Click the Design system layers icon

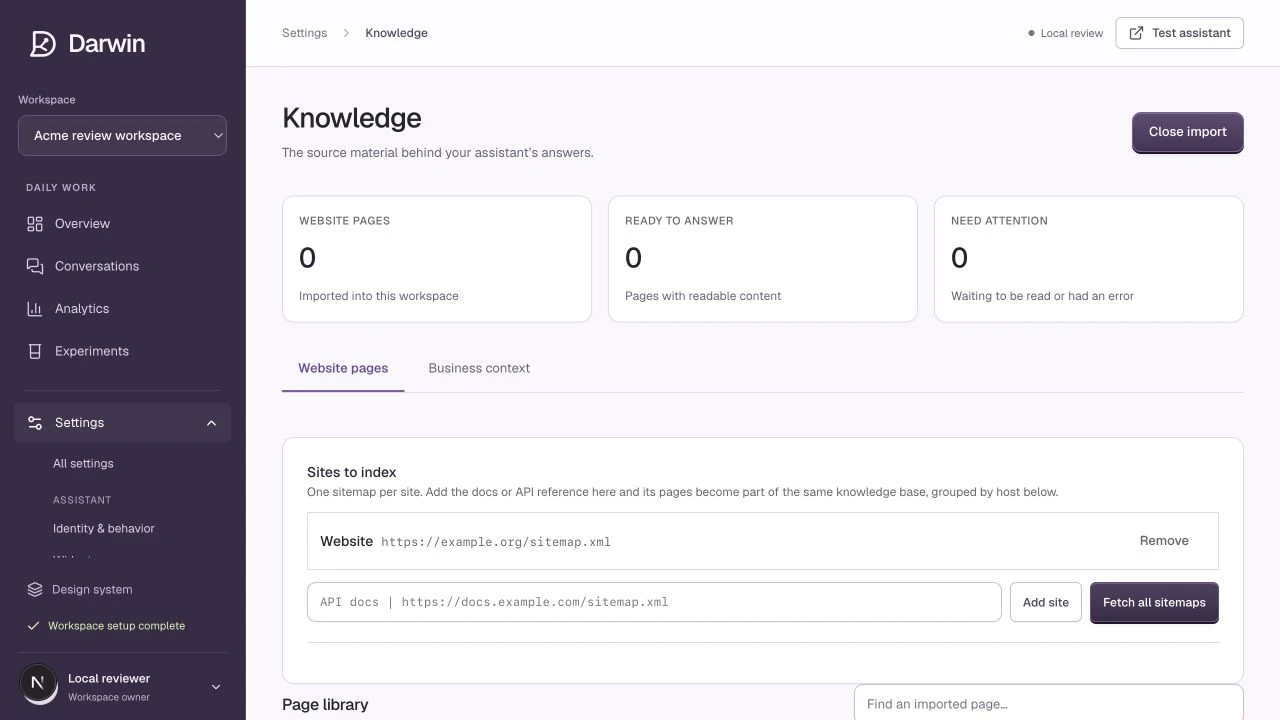tap(35, 589)
